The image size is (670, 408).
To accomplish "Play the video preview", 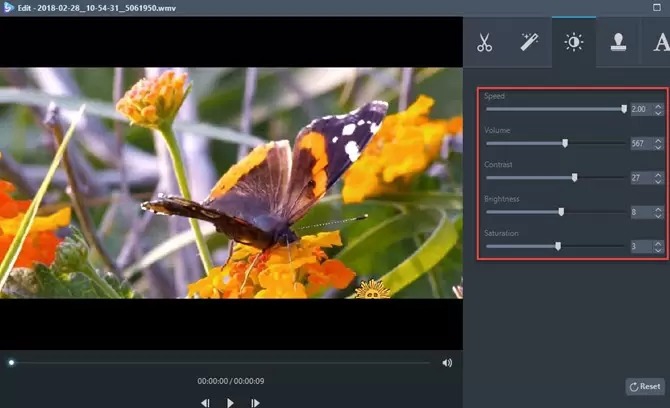I will pos(230,402).
